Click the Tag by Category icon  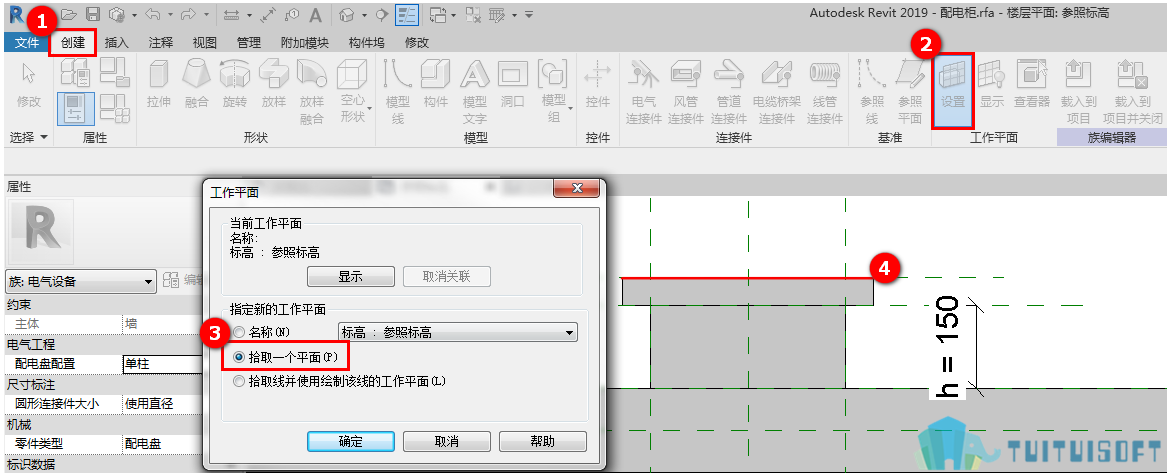point(292,13)
